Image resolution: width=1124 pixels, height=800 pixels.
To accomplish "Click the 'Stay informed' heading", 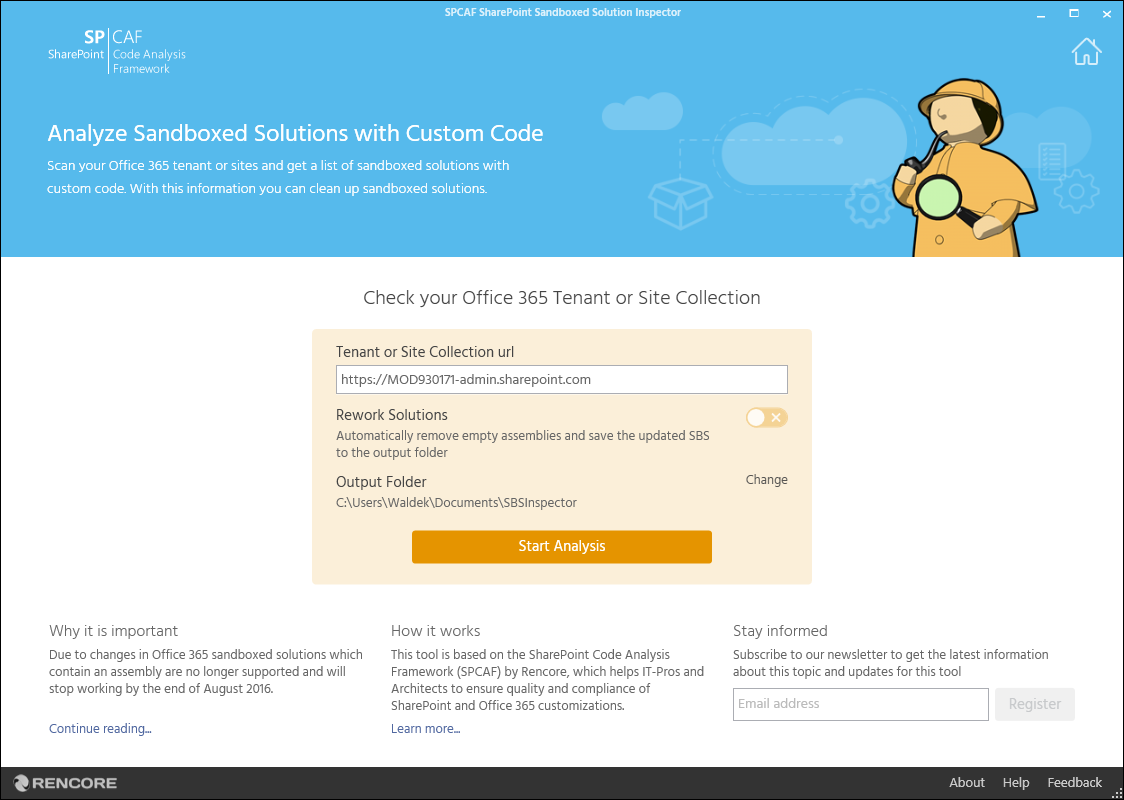I will coord(780,631).
